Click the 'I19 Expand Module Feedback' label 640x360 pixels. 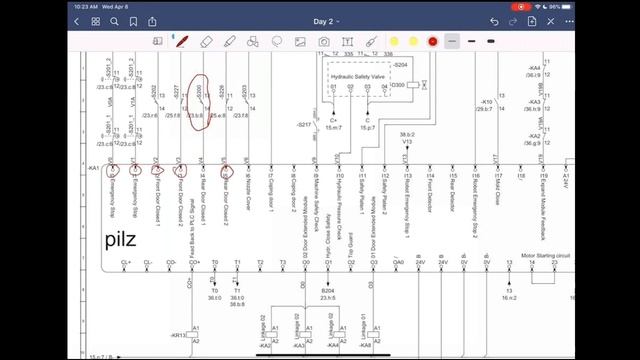543,206
